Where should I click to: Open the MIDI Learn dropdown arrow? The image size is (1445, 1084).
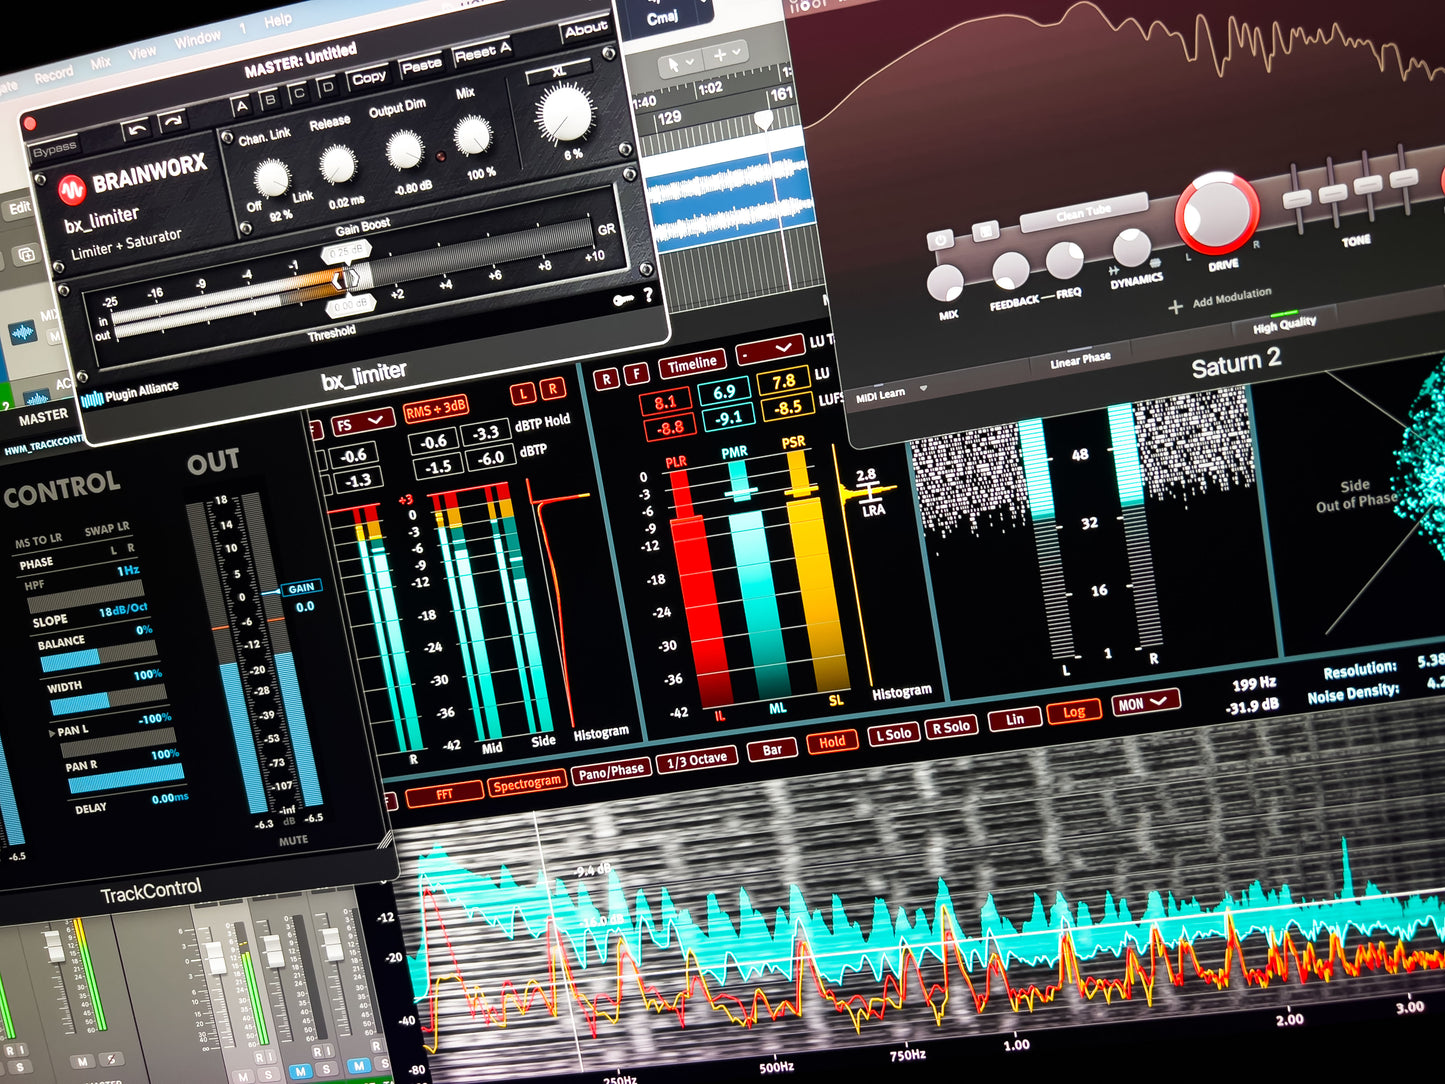point(923,388)
